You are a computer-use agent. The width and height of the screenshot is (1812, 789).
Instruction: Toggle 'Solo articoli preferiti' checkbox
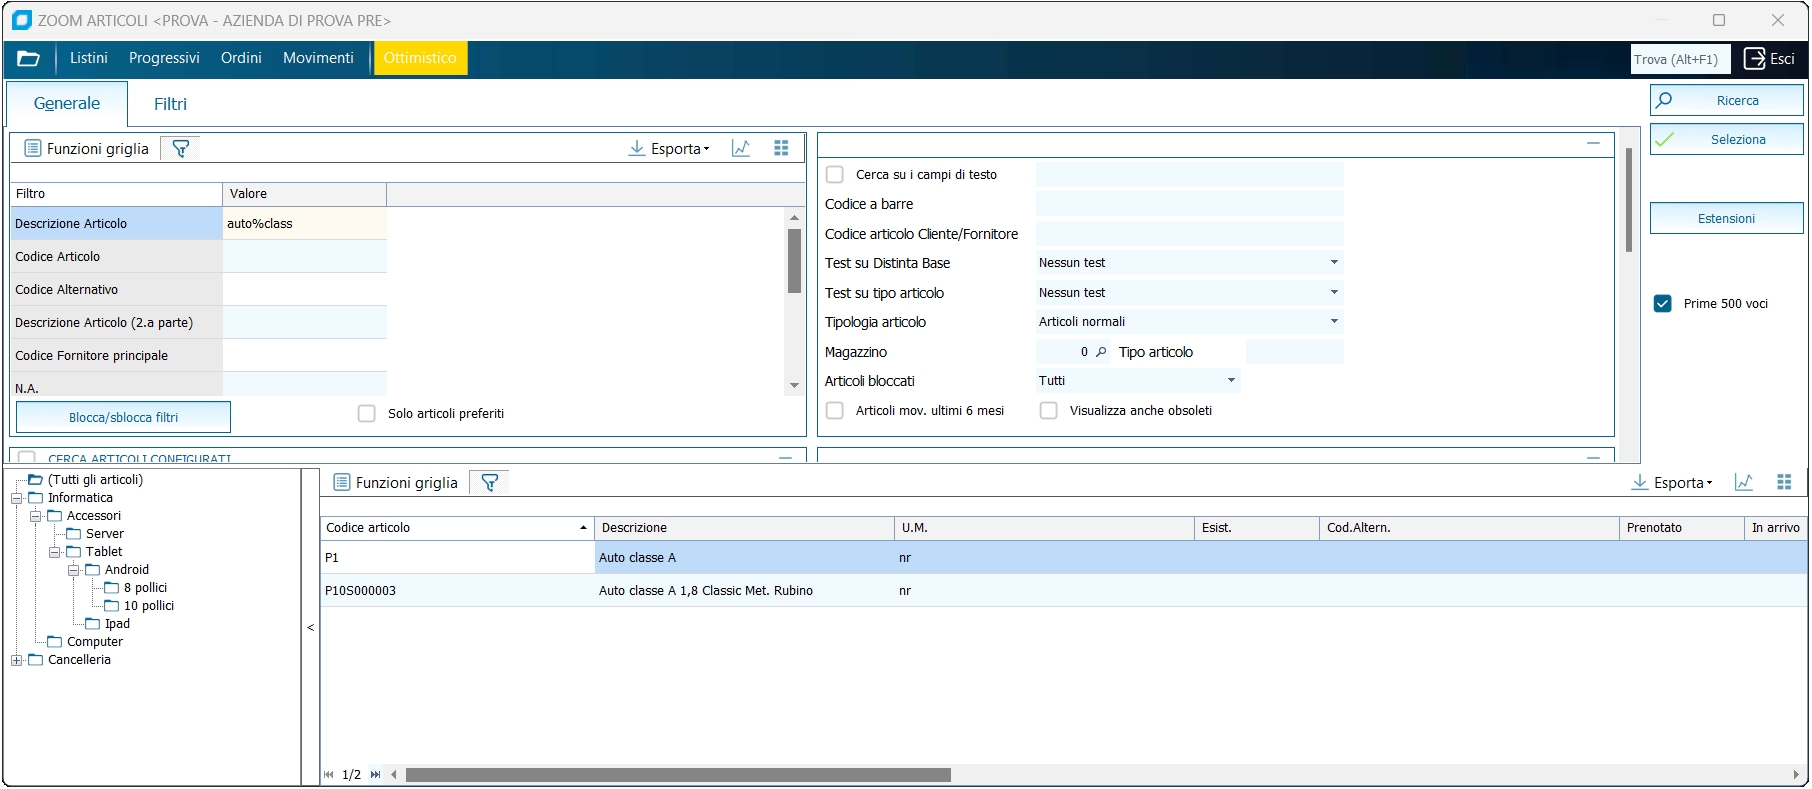[x=367, y=414]
